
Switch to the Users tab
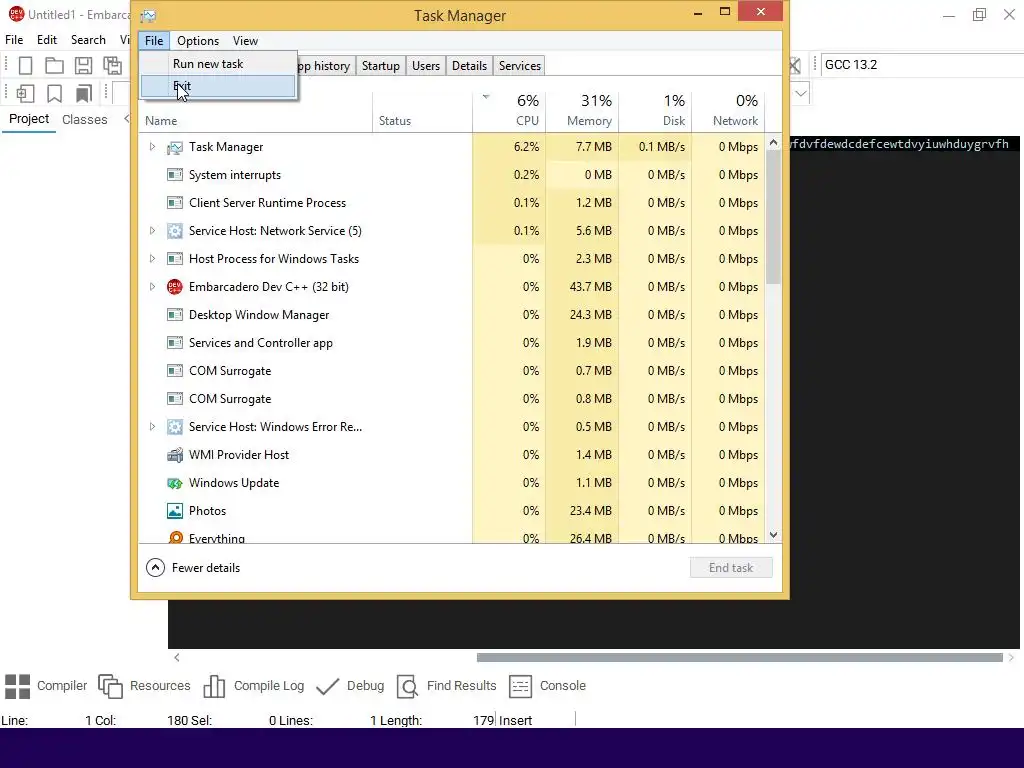coord(426,66)
